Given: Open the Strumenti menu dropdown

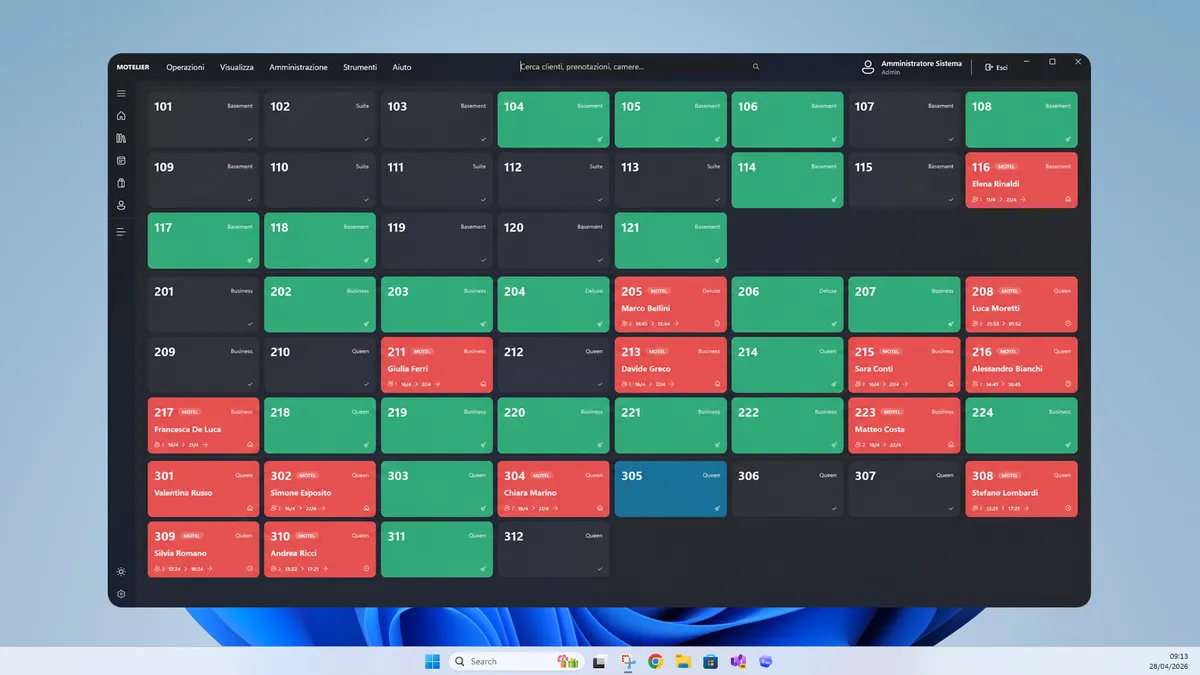Looking at the screenshot, I should pos(360,67).
